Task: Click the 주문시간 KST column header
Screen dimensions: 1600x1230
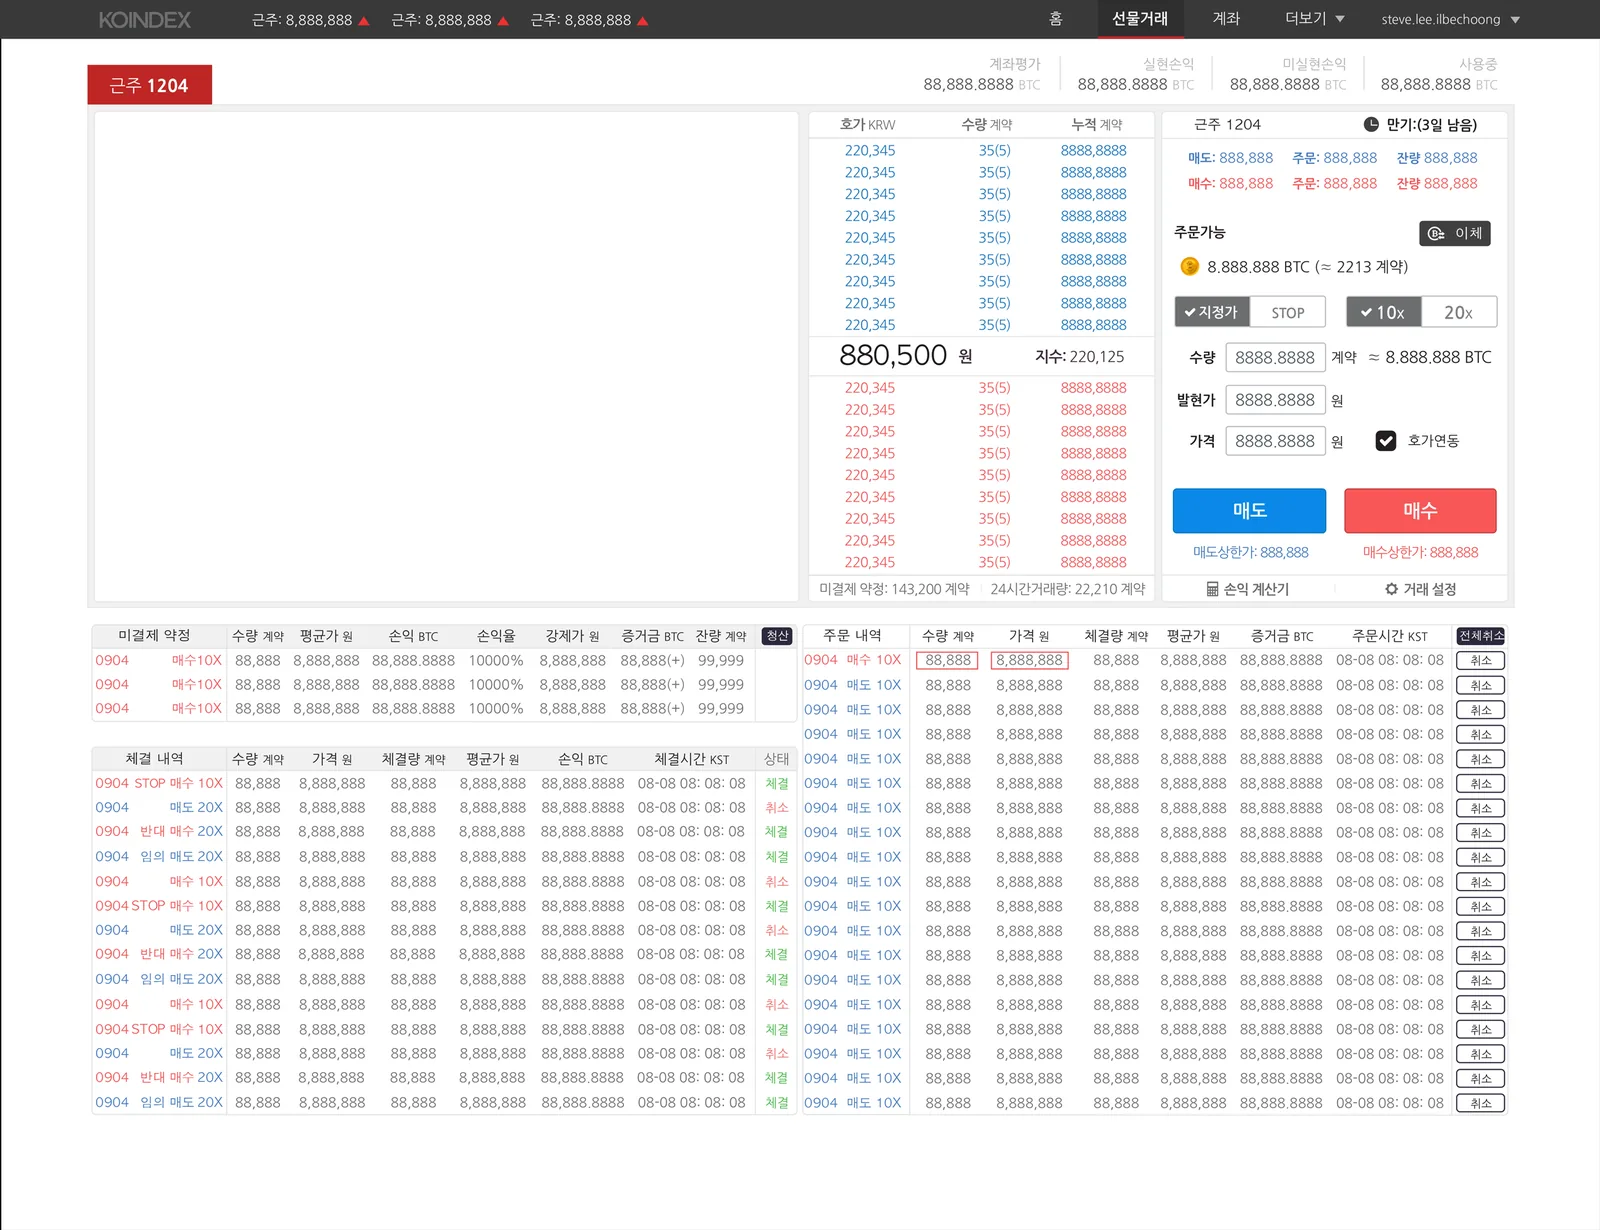Action: click(x=1390, y=636)
